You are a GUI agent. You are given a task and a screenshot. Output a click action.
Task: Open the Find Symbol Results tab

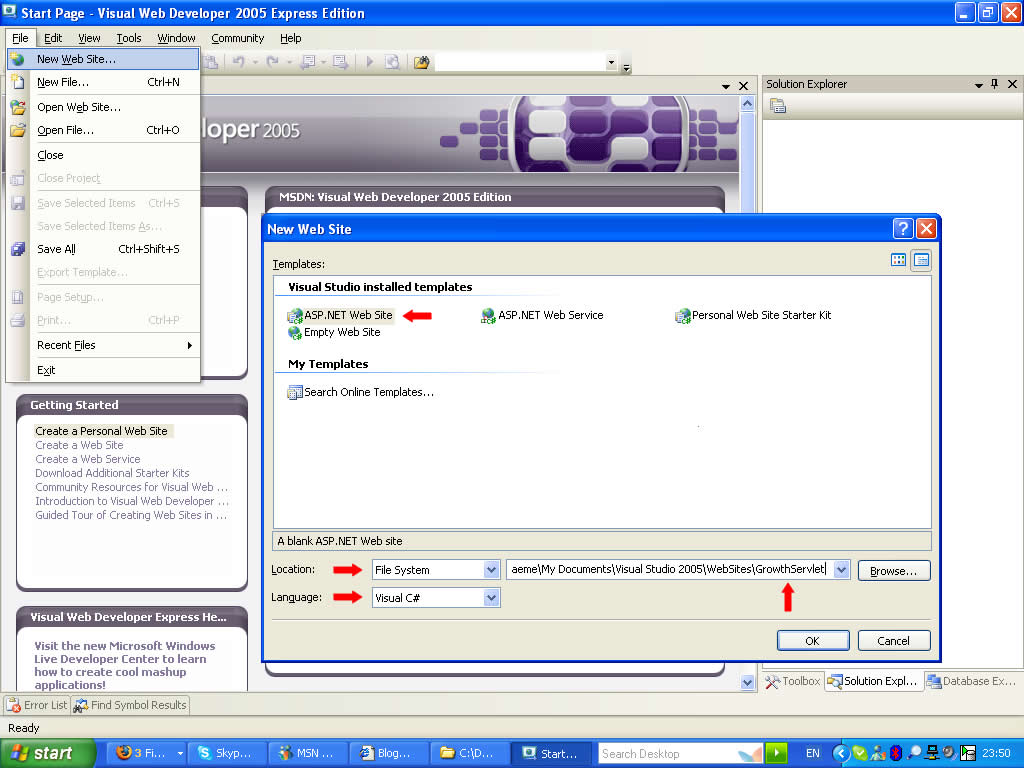coord(131,705)
